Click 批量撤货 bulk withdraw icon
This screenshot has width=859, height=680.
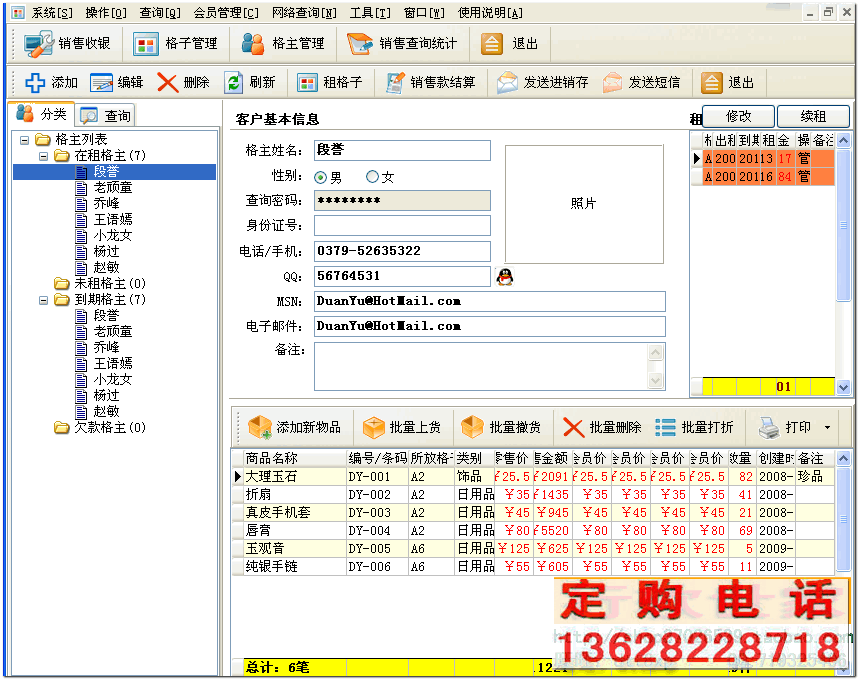[x=472, y=427]
